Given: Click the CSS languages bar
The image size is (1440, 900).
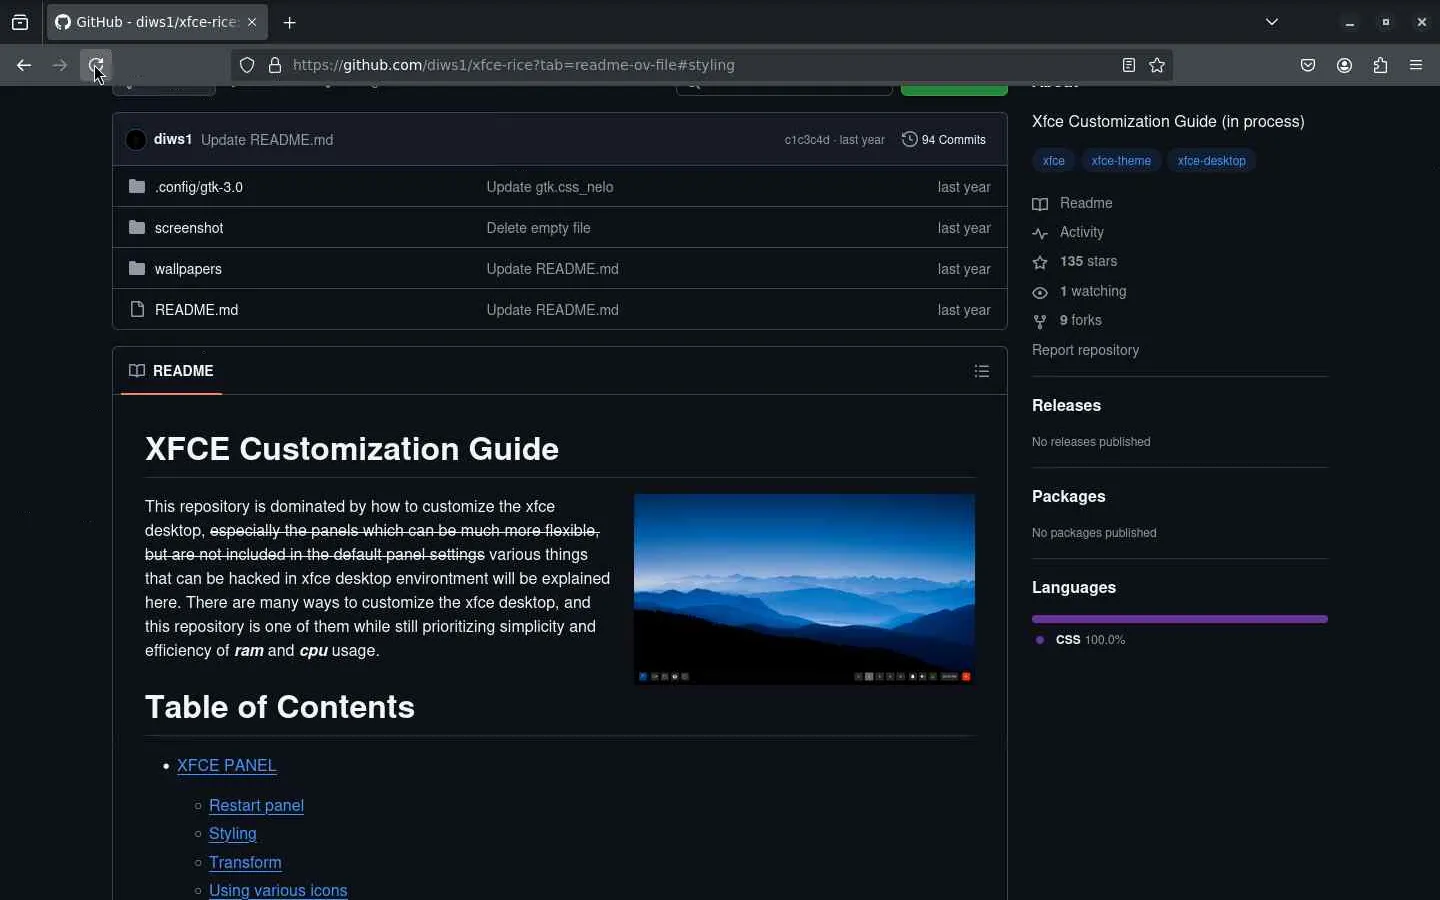Looking at the screenshot, I should [1179, 619].
